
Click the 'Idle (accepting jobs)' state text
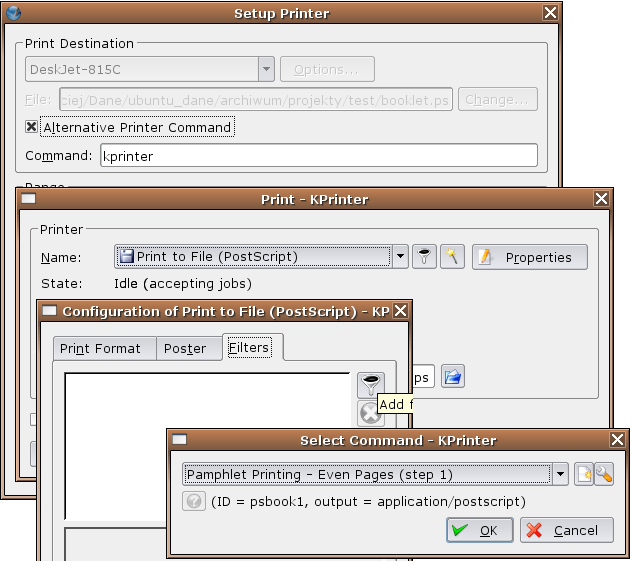[183, 284]
